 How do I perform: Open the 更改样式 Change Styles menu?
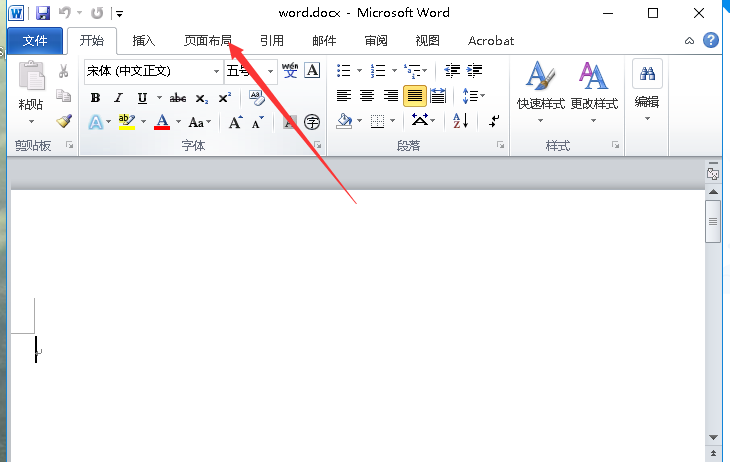(x=594, y=91)
